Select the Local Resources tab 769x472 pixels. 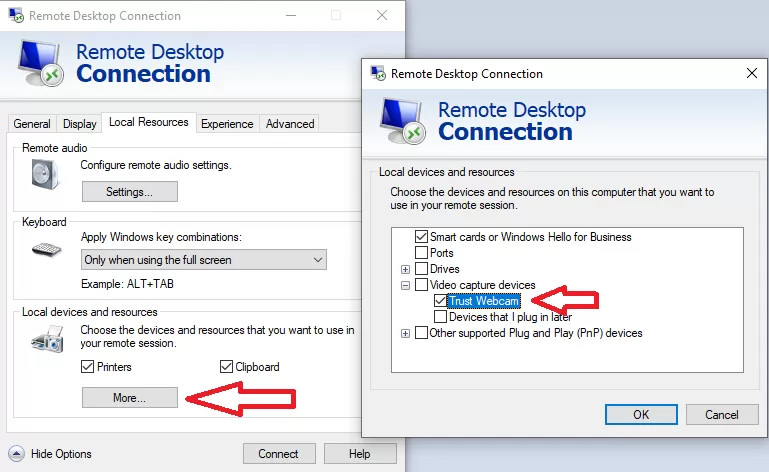(149, 122)
